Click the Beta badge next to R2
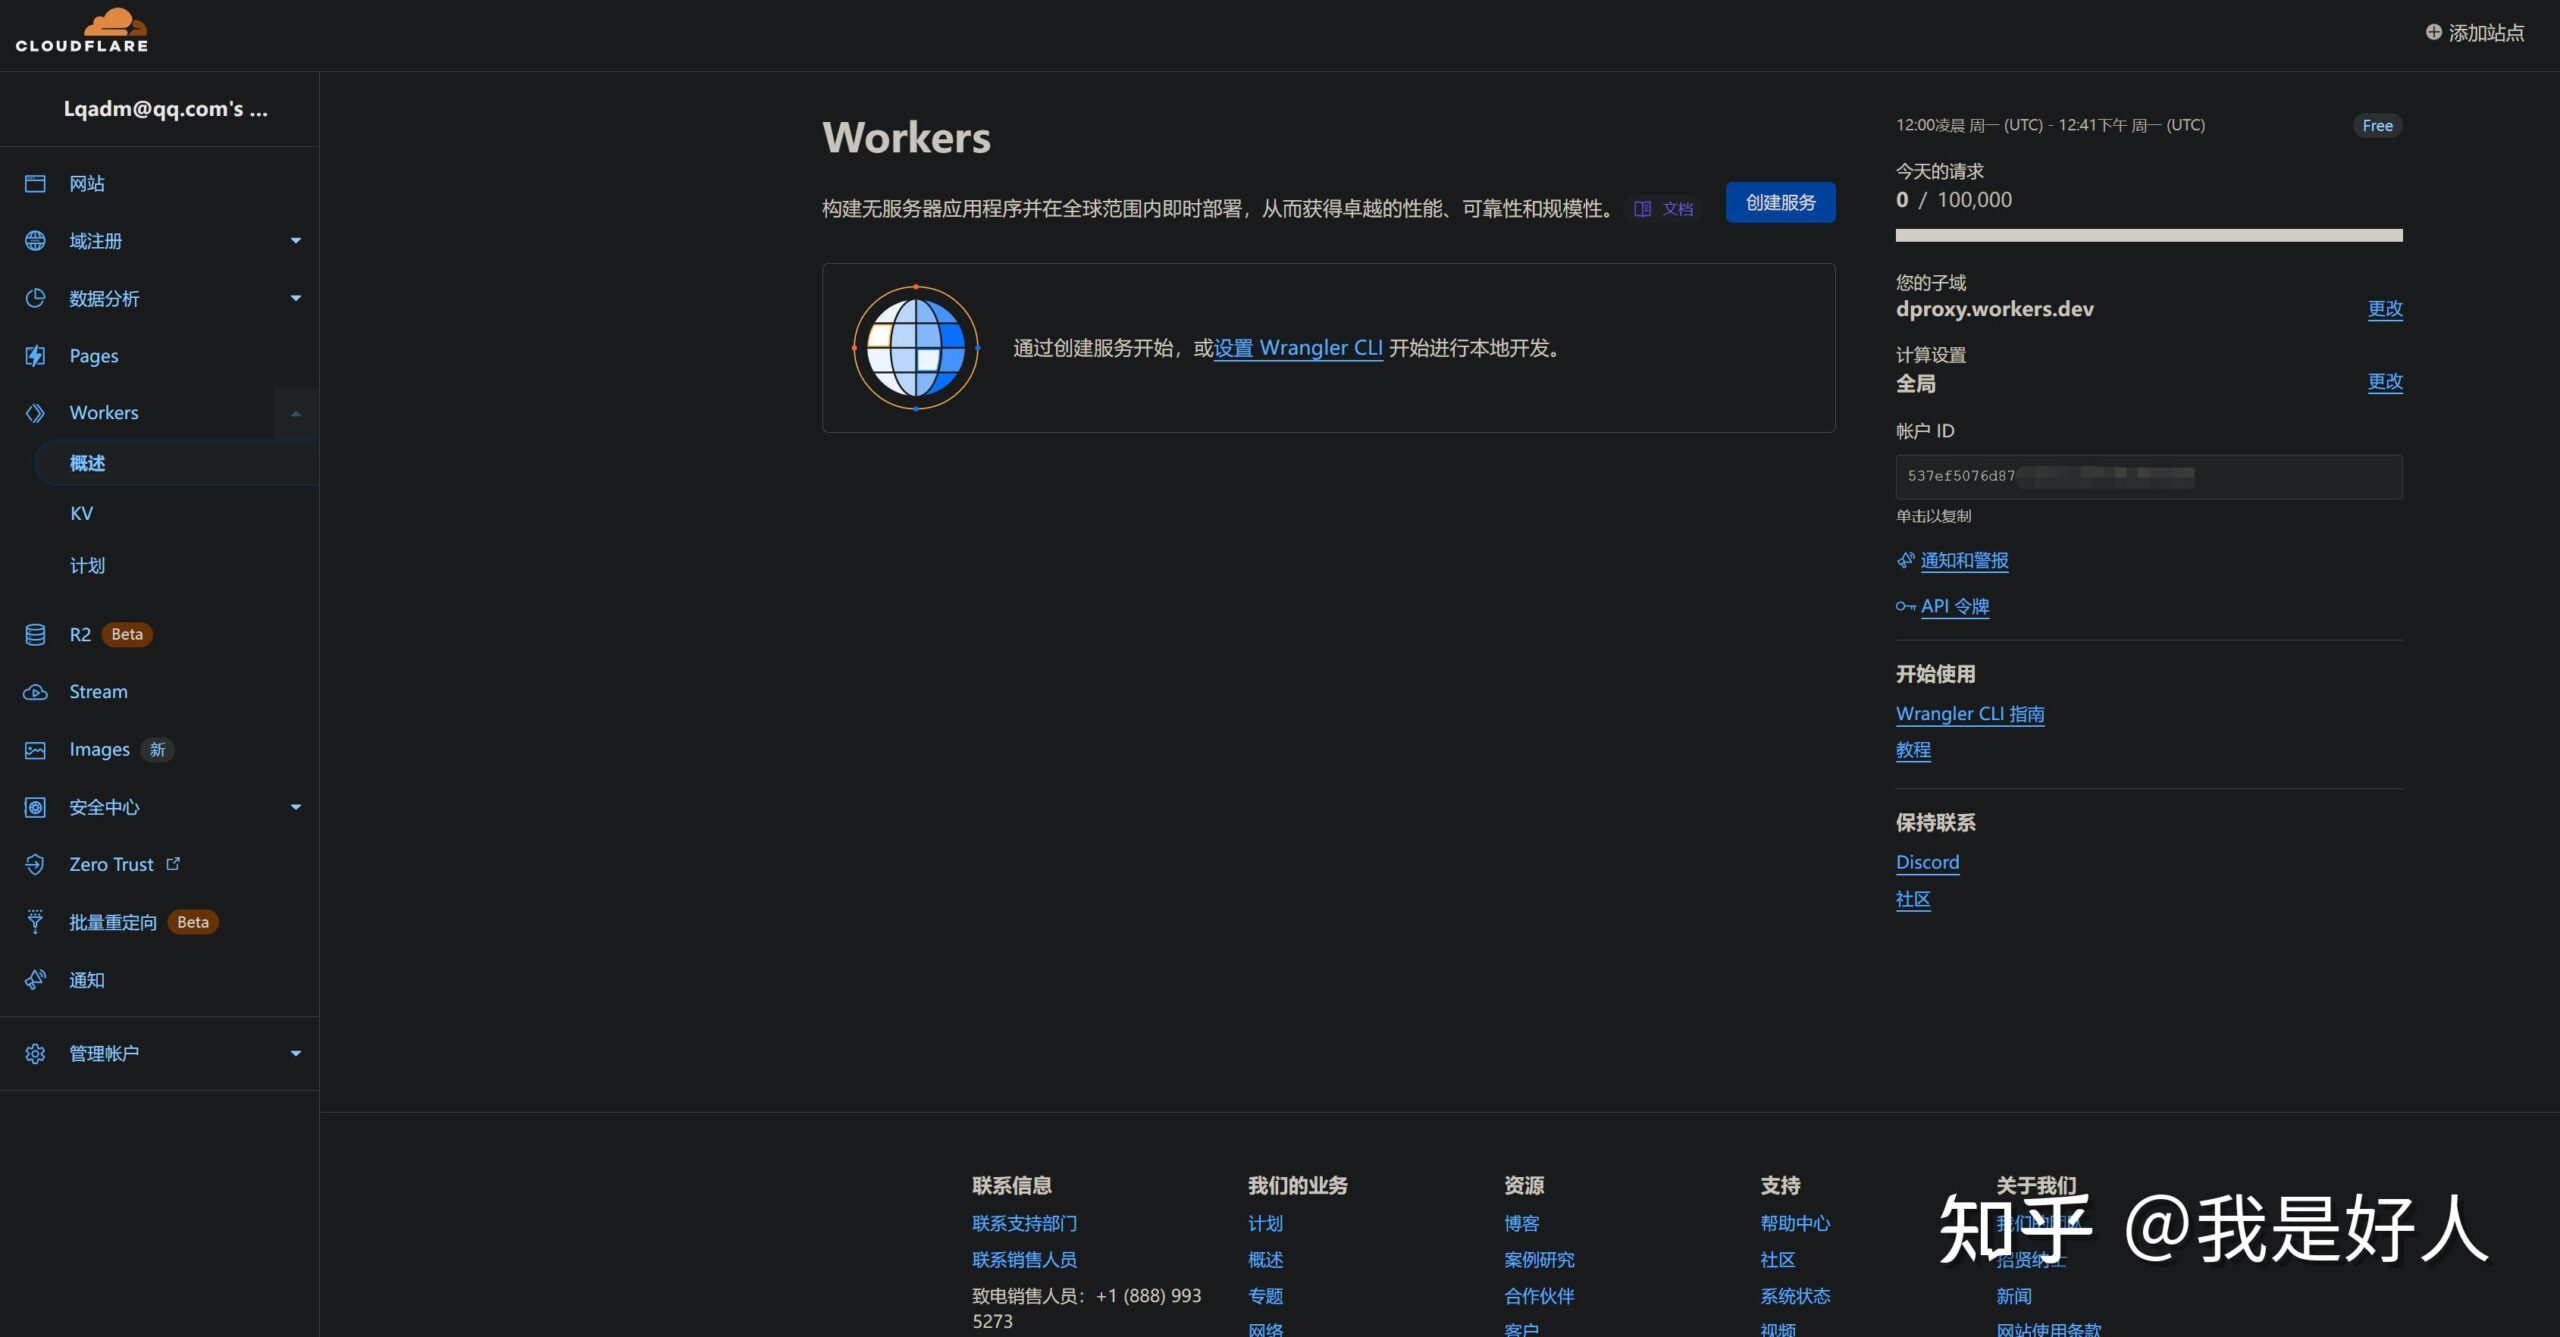The height and width of the screenshot is (1337, 2560). 127,634
